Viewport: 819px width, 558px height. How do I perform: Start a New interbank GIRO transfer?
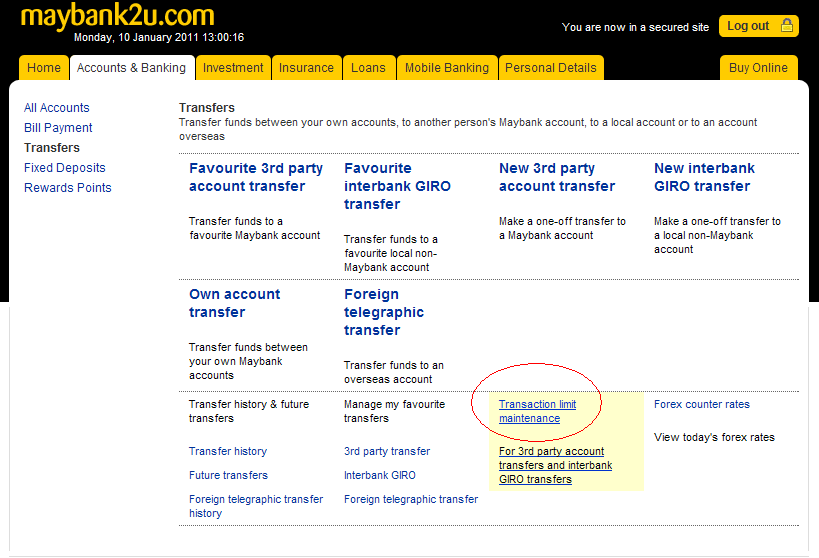pyautogui.click(x=704, y=177)
